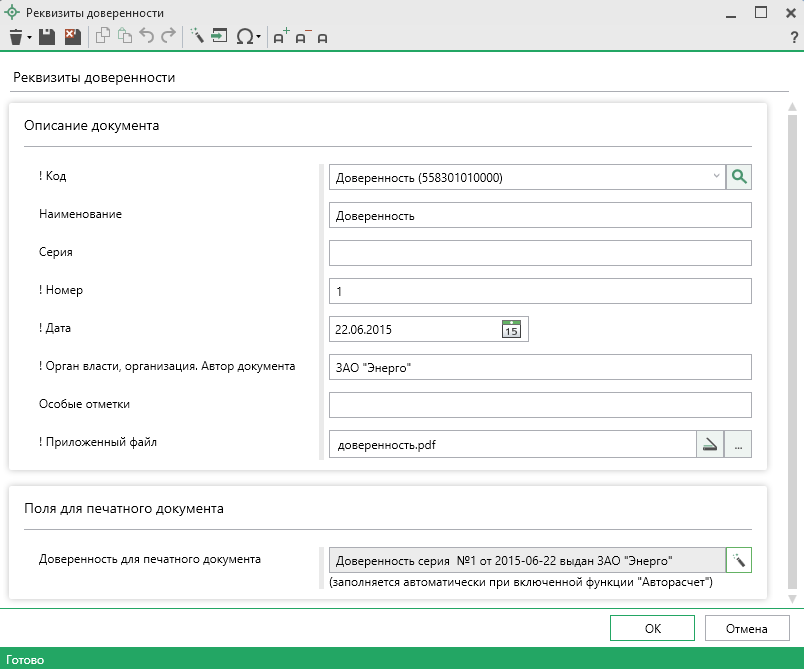The image size is (804, 669).
Task: Click the magnifier search button beside Код
Action: [739, 177]
